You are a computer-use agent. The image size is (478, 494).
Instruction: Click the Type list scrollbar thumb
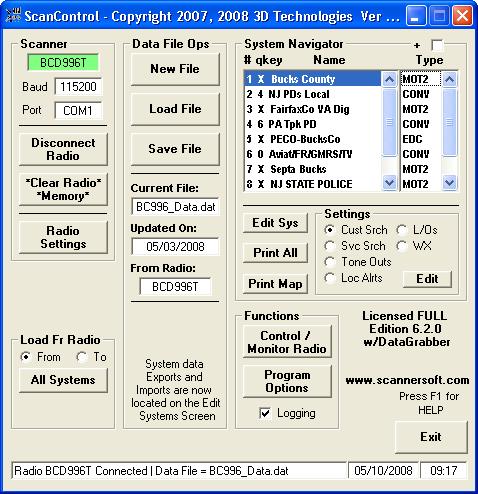point(449,122)
